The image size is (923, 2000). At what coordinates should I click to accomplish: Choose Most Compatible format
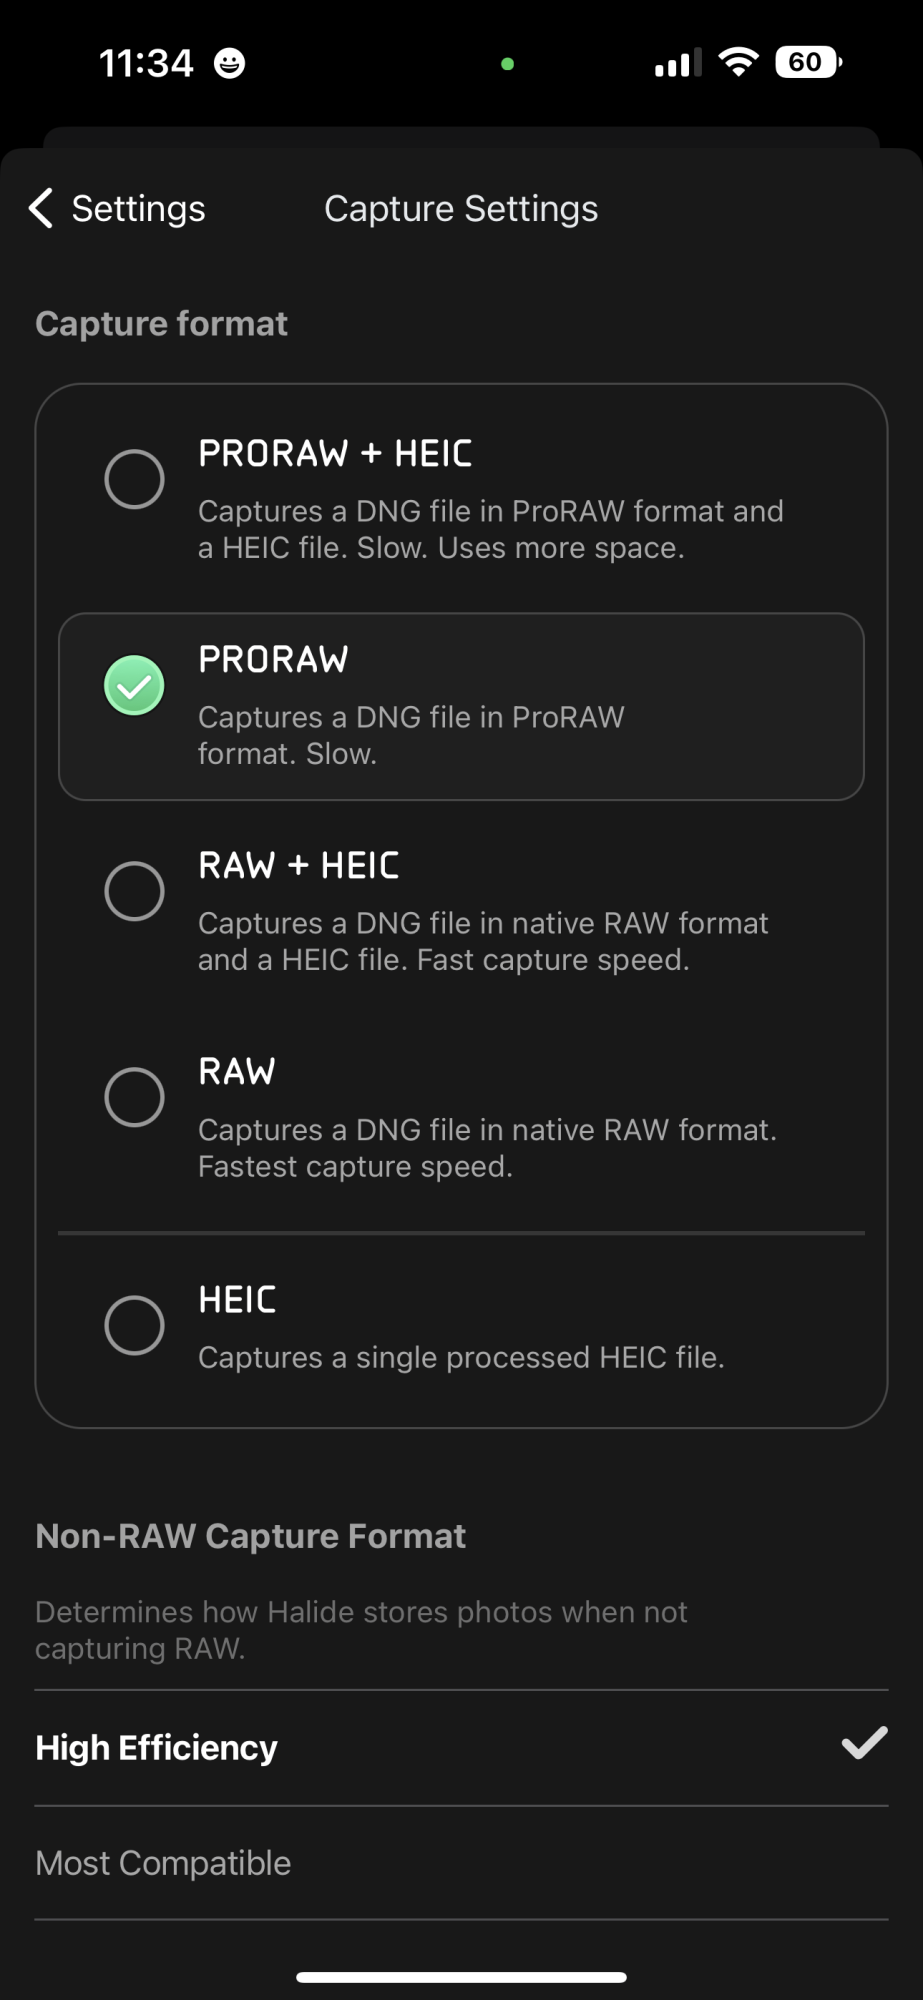(461, 1863)
